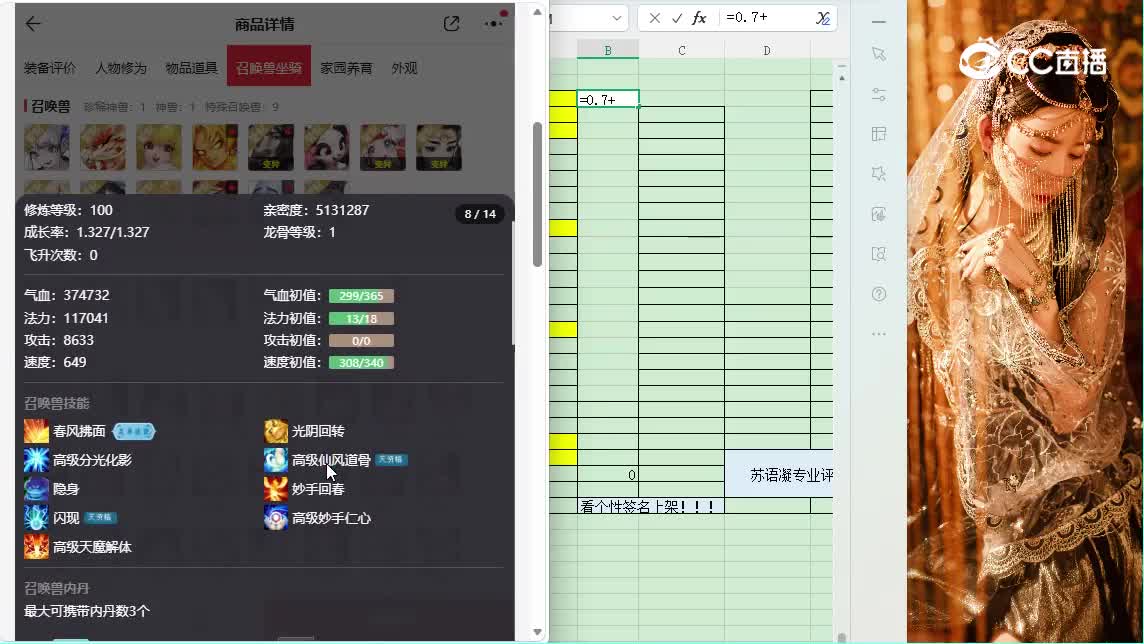
Task: Open the share icon in 商品详情 header
Action: click(x=452, y=24)
